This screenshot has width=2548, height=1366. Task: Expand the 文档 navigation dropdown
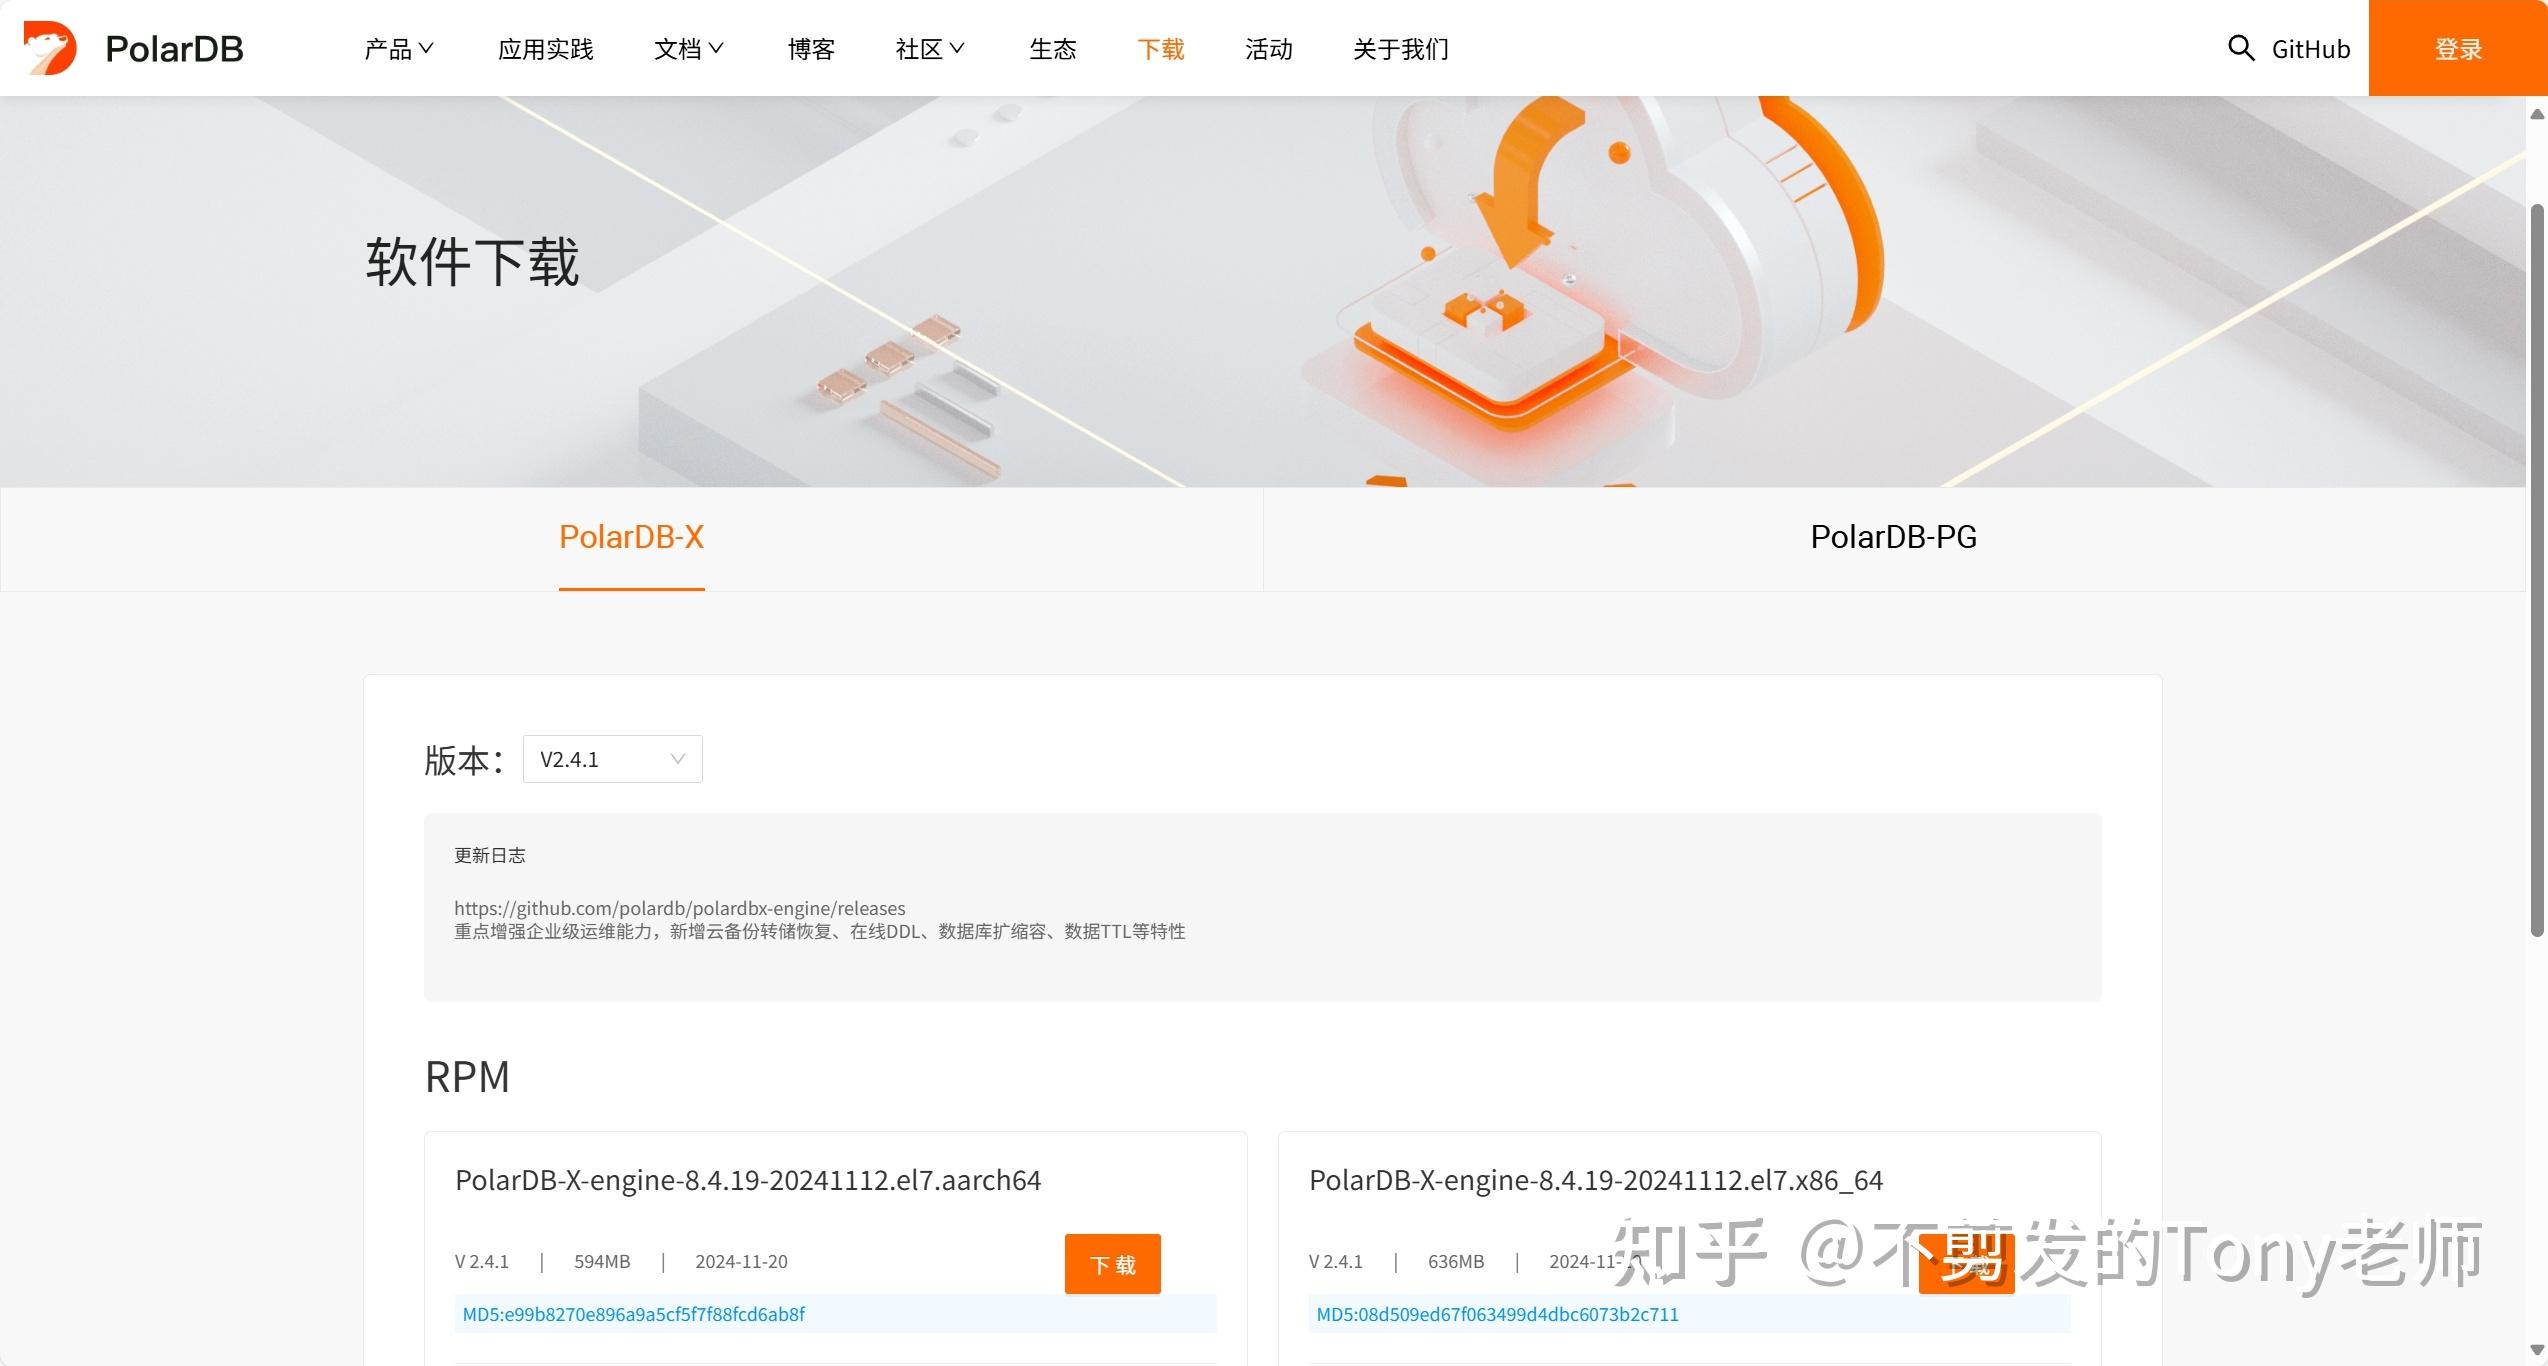pos(688,48)
